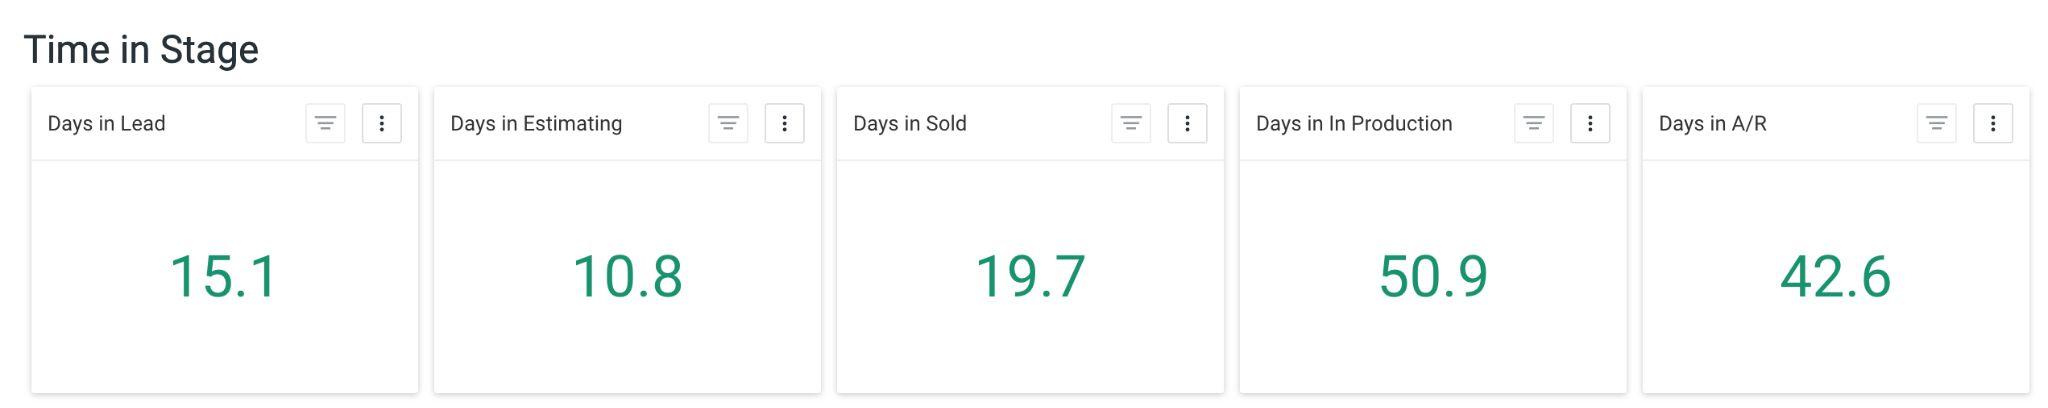Click the filter icon on Days in Sold
Screen dimensions: 2048x408
(x=1131, y=123)
